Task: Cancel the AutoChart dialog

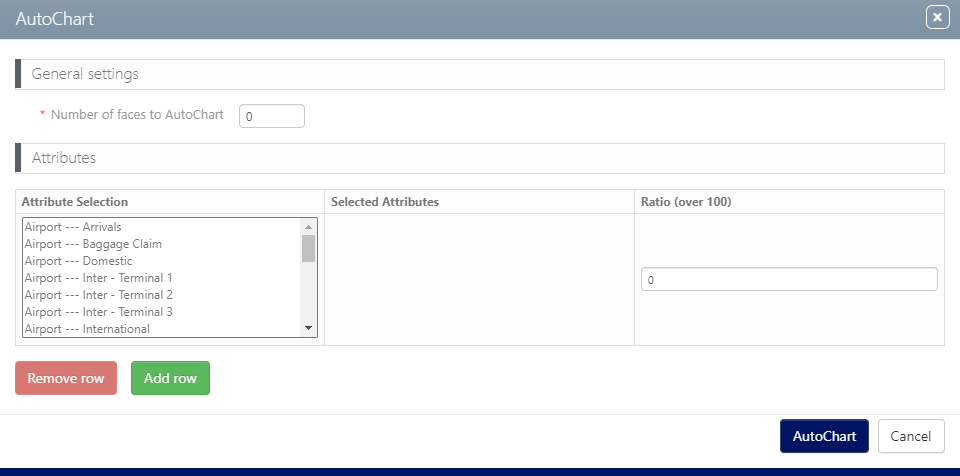Action: (910, 436)
